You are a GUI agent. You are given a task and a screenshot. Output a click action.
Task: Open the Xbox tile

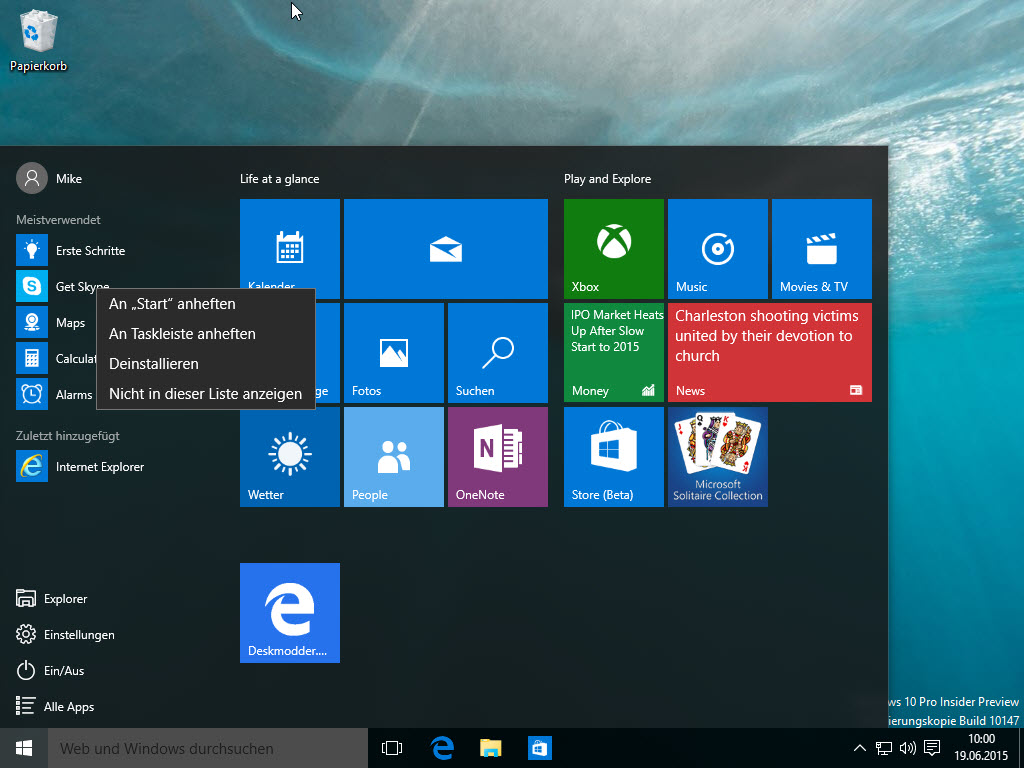tap(614, 249)
